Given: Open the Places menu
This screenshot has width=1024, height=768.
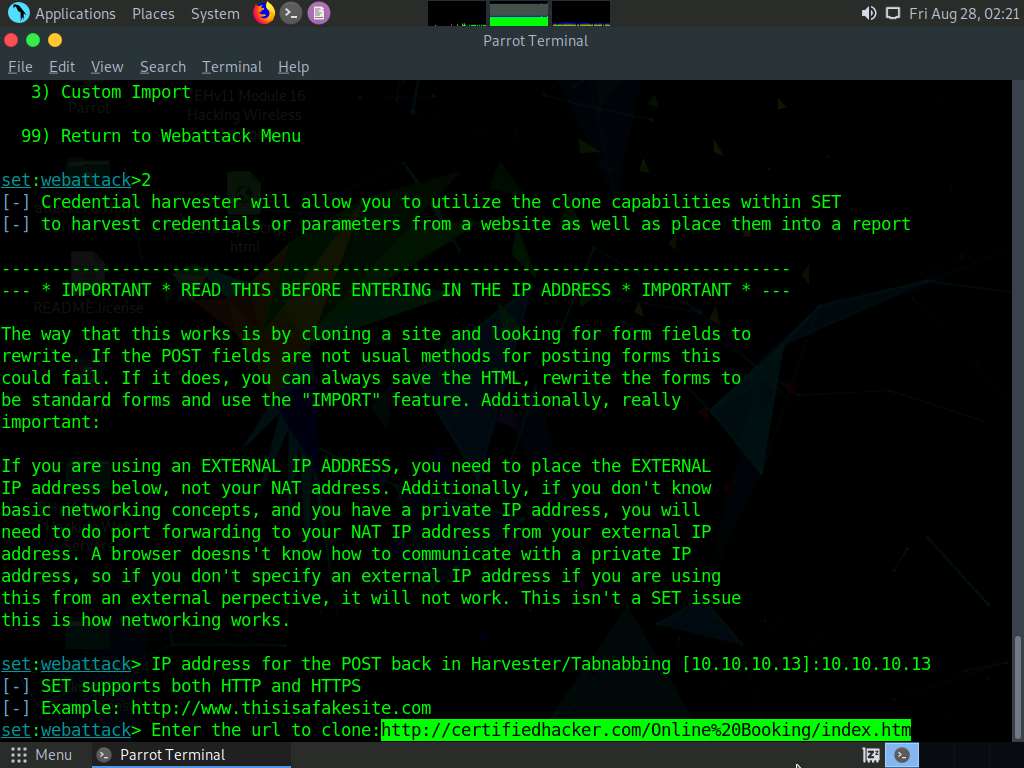Looking at the screenshot, I should (153, 13).
